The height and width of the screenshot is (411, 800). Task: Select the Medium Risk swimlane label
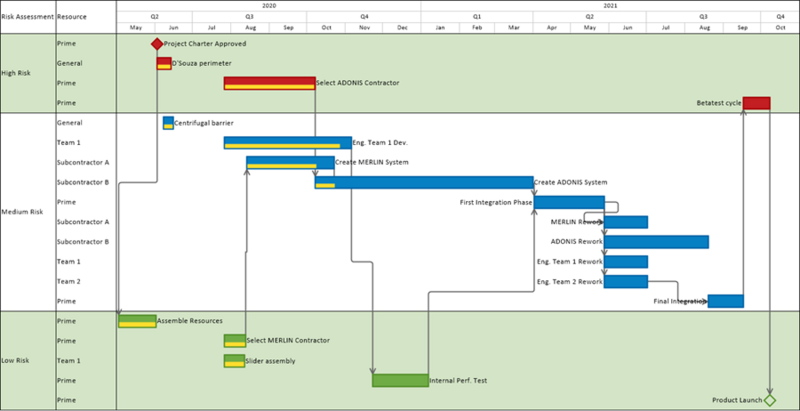(22, 212)
